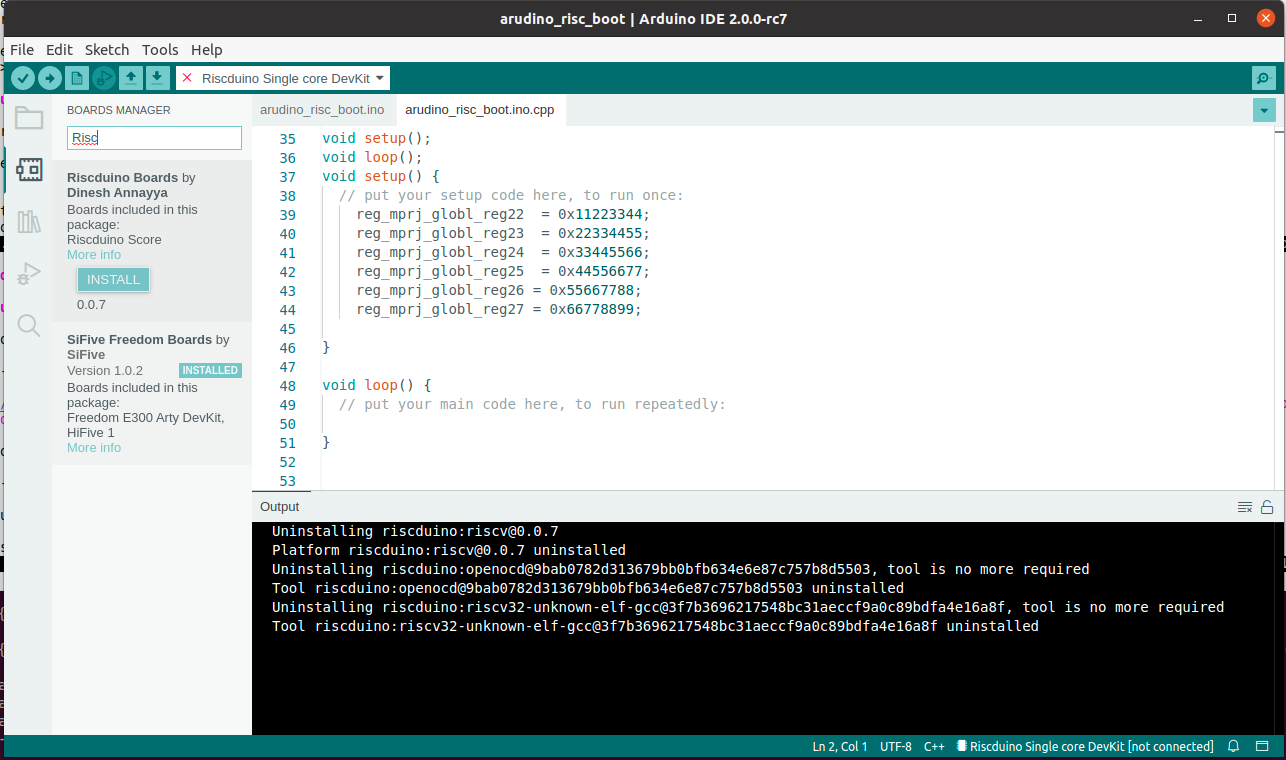
Task: Open the Help menu
Action: (x=207, y=49)
